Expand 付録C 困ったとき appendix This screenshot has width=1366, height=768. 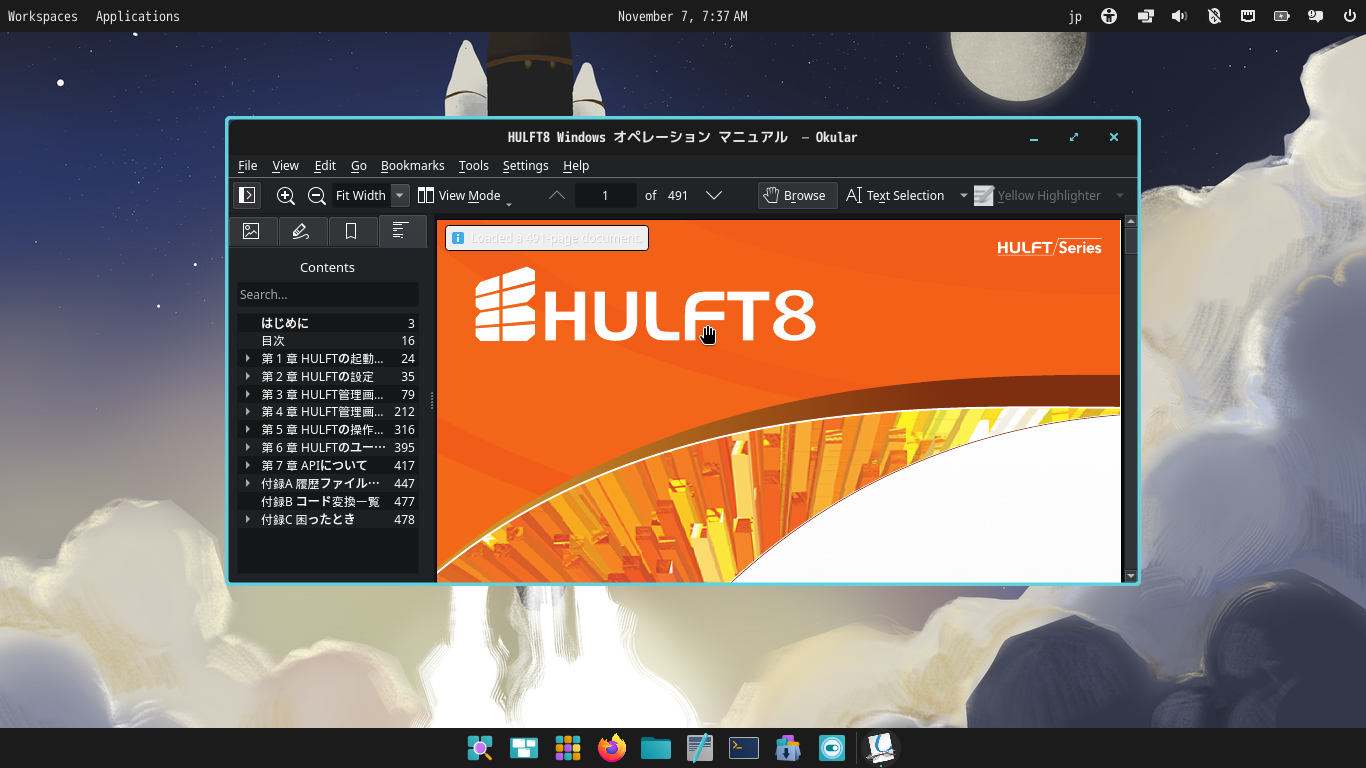[248, 520]
